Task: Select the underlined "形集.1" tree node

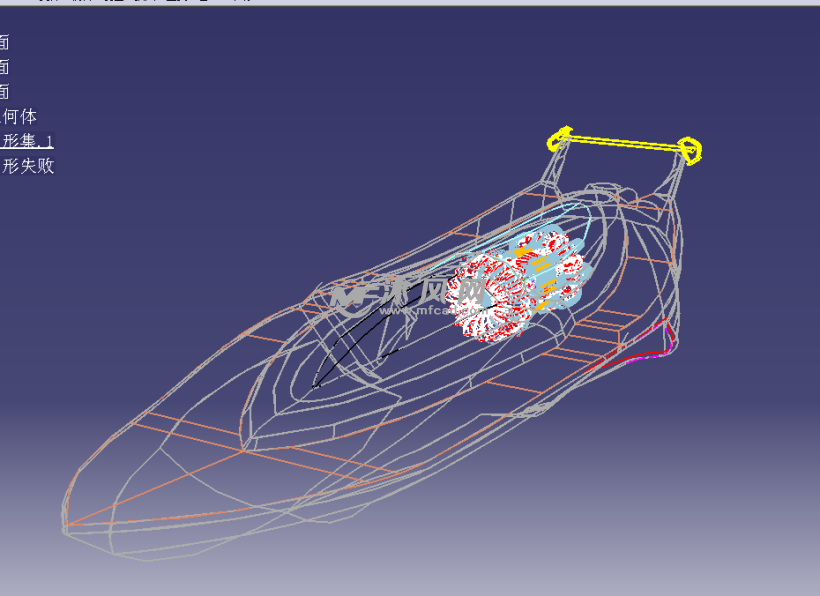Action: 27,141
